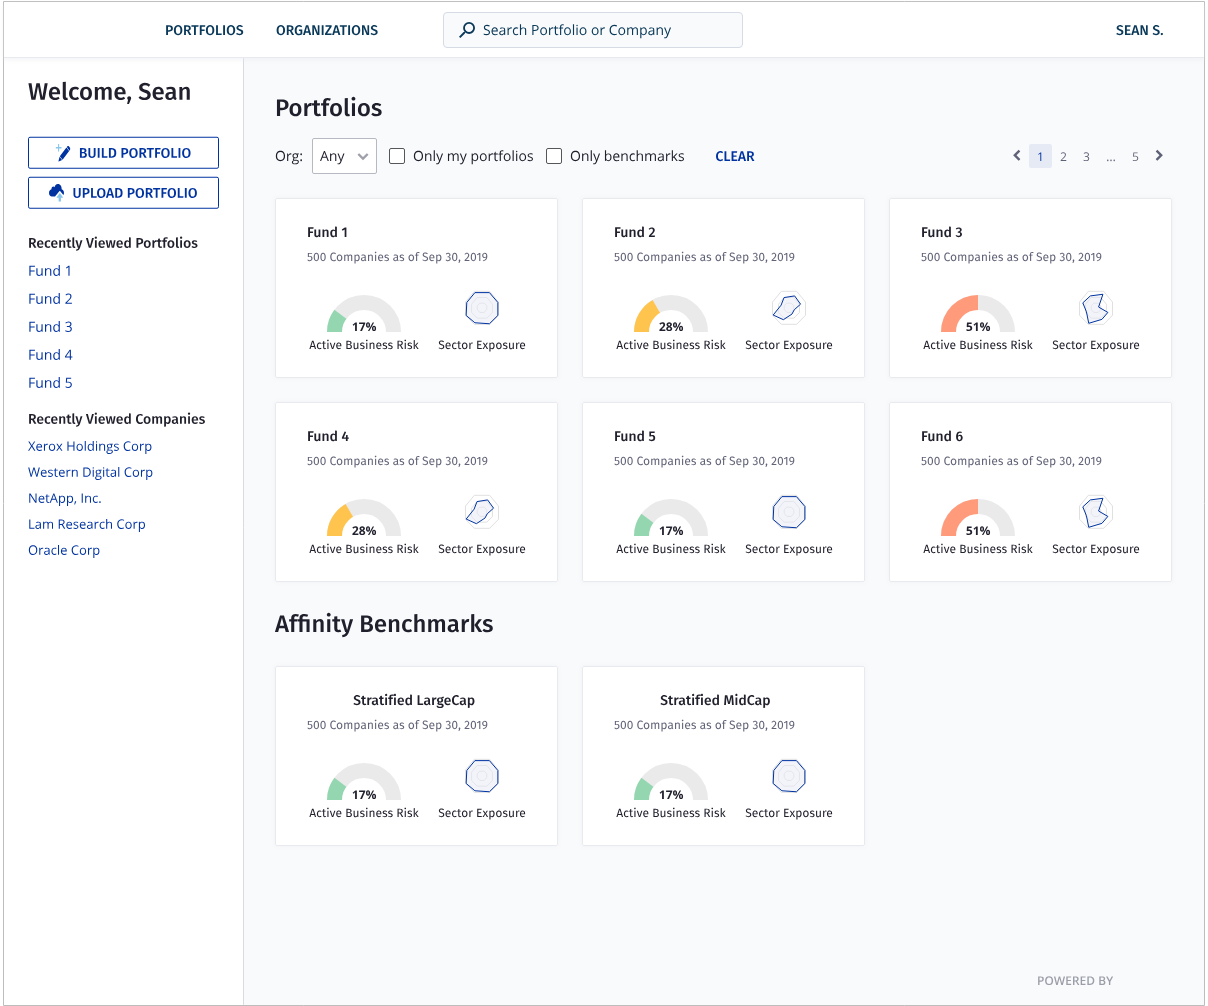This screenshot has height=1006, width=1208.
Task: Open Xerox Holdings Corp company link
Action: (90, 447)
